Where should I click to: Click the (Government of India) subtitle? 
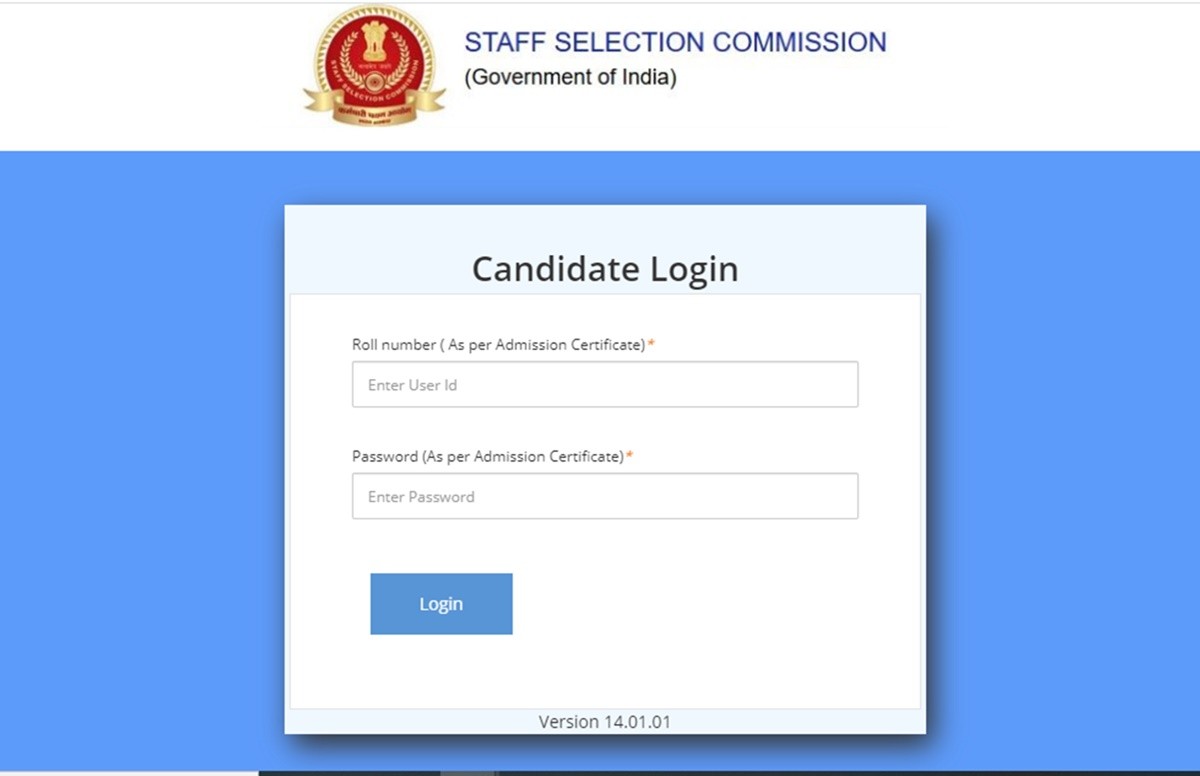(570, 78)
